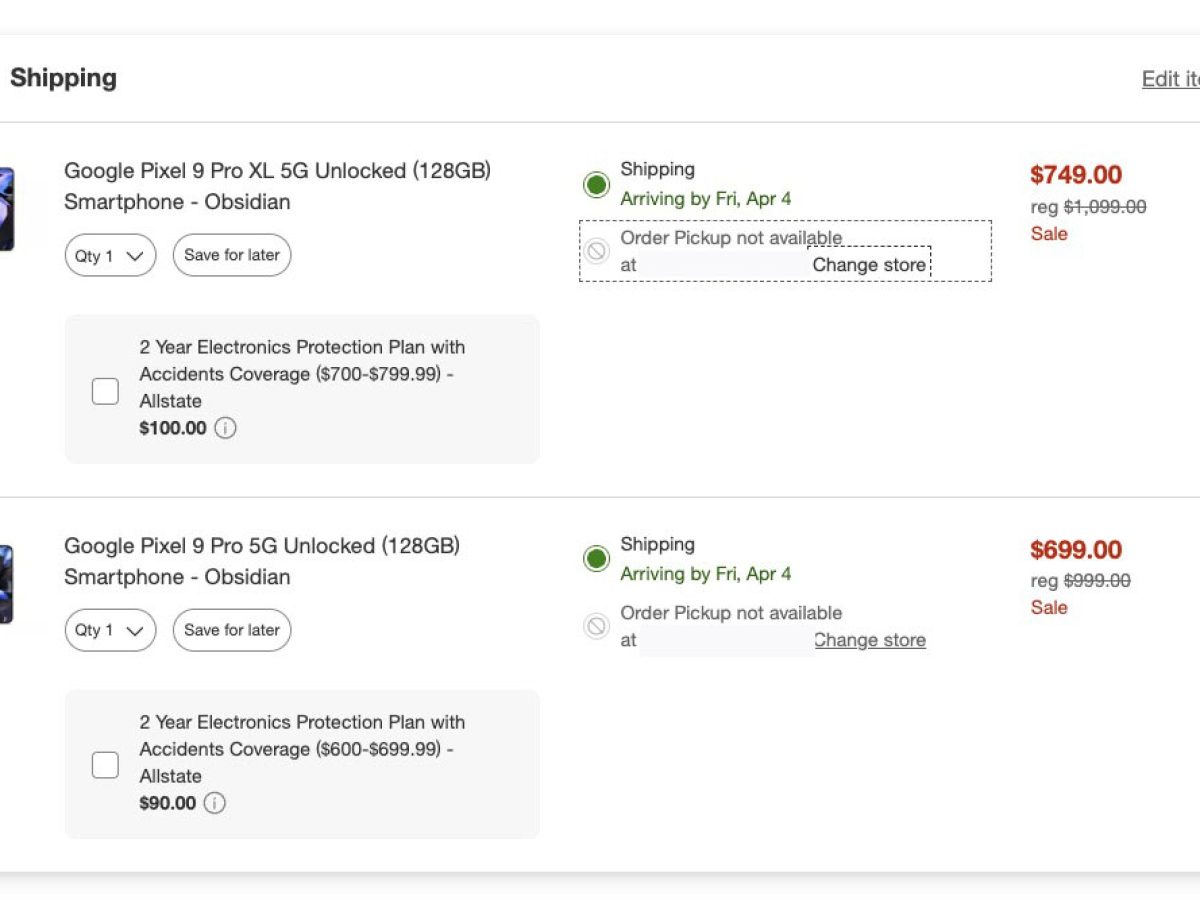Open info icon beside $90.00 protection plan

click(x=215, y=803)
